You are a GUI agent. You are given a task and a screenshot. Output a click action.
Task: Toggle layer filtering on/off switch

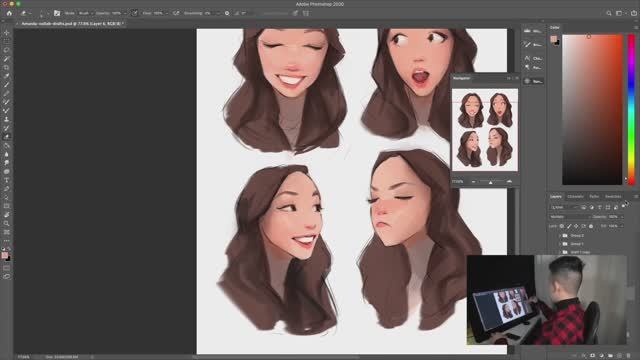(623, 207)
